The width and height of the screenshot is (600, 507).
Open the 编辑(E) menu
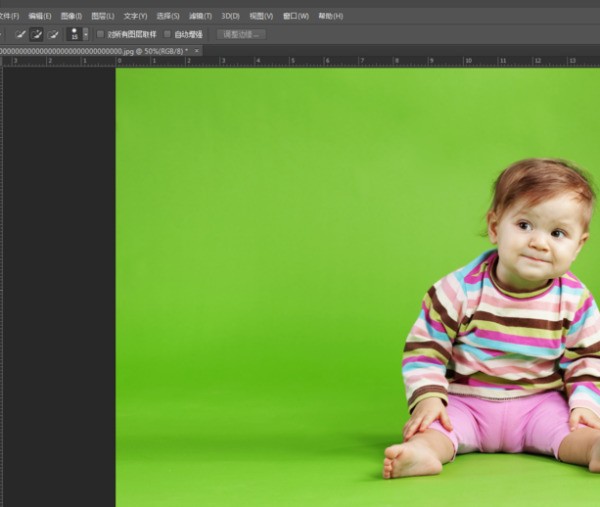tap(40, 16)
